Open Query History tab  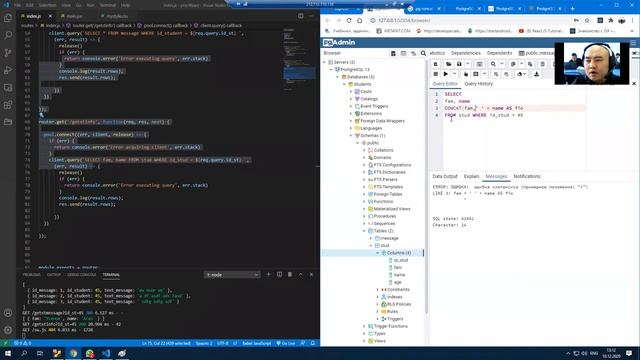pyautogui.click(x=478, y=84)
